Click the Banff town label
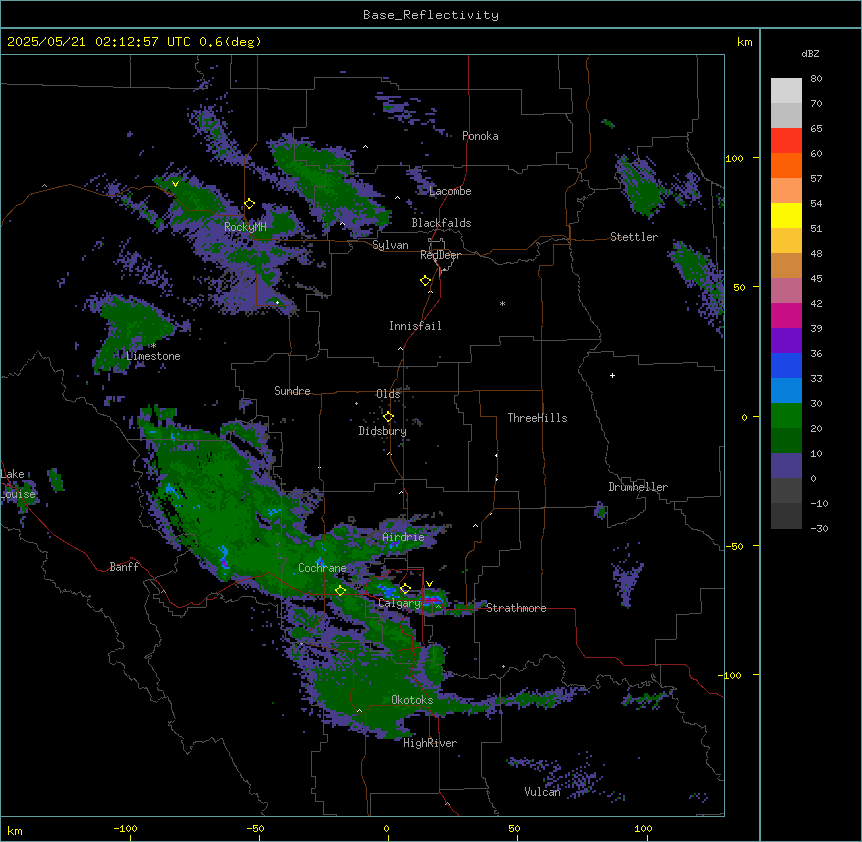Screen dimensions: 862x842 [124, 567]
